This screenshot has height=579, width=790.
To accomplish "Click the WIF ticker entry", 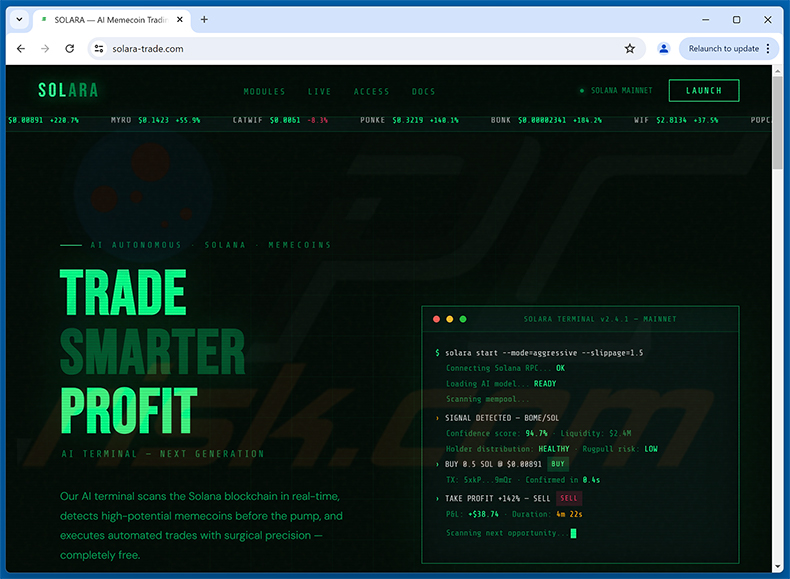I will [x=676, y=120].
